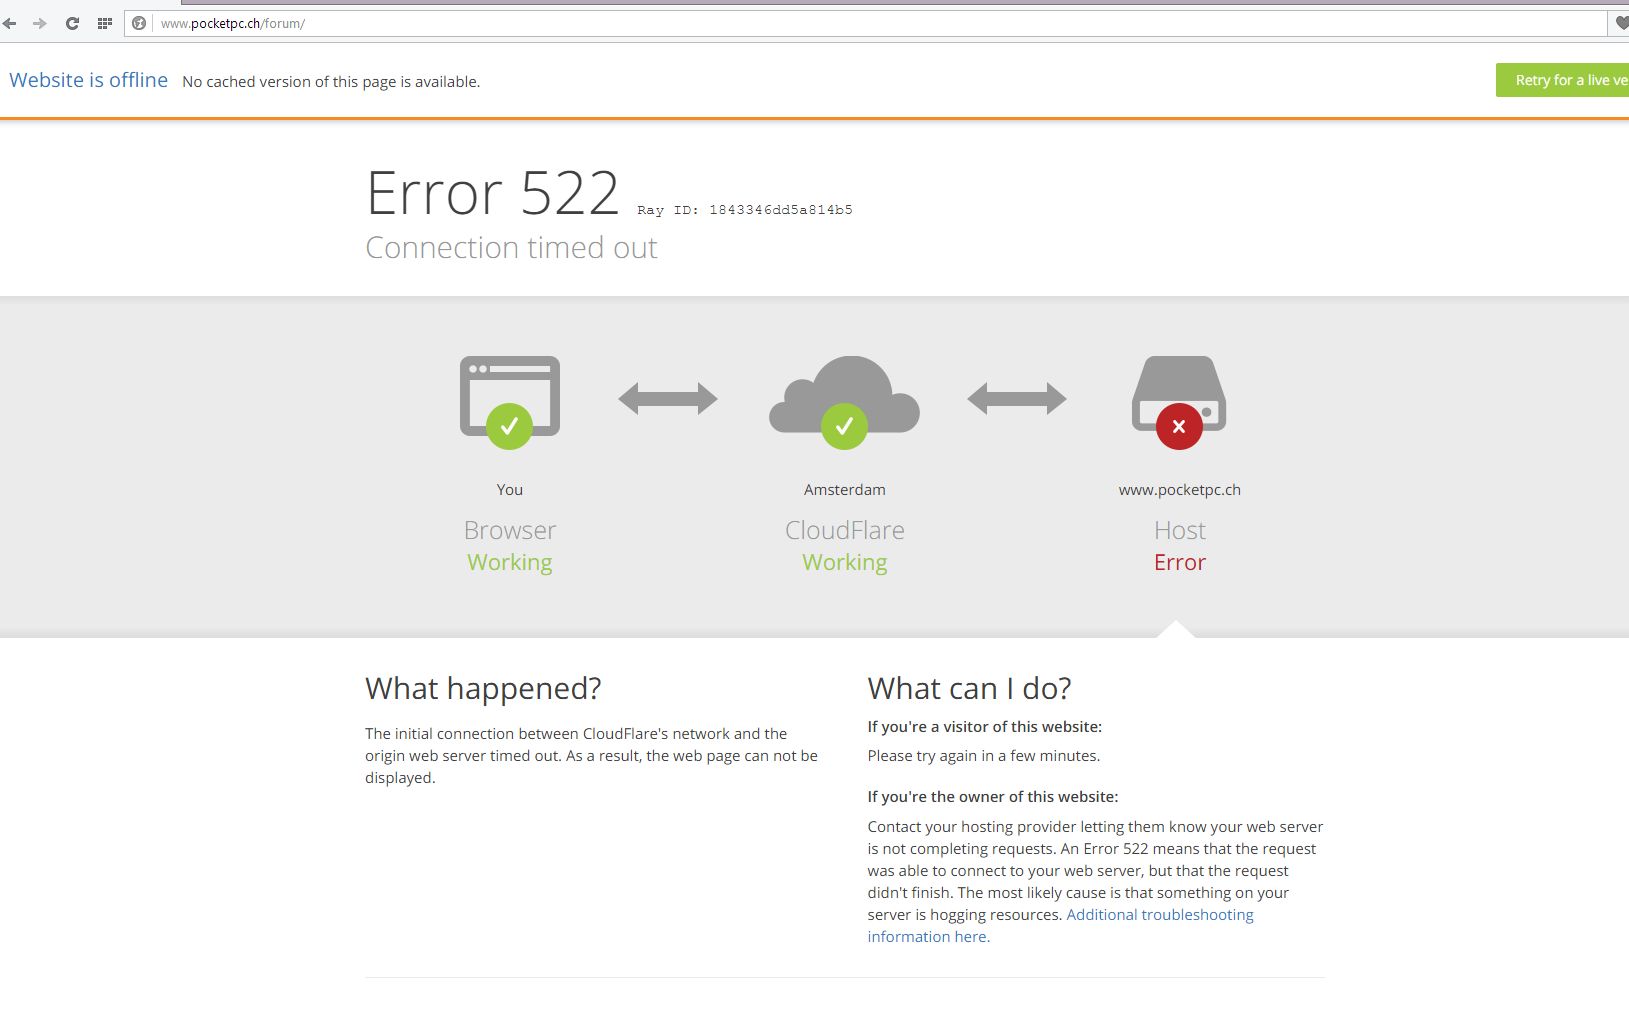Screen dimensions: 1629x1019
Task: Reload the page with refresh icon
Action: [72, 23]
